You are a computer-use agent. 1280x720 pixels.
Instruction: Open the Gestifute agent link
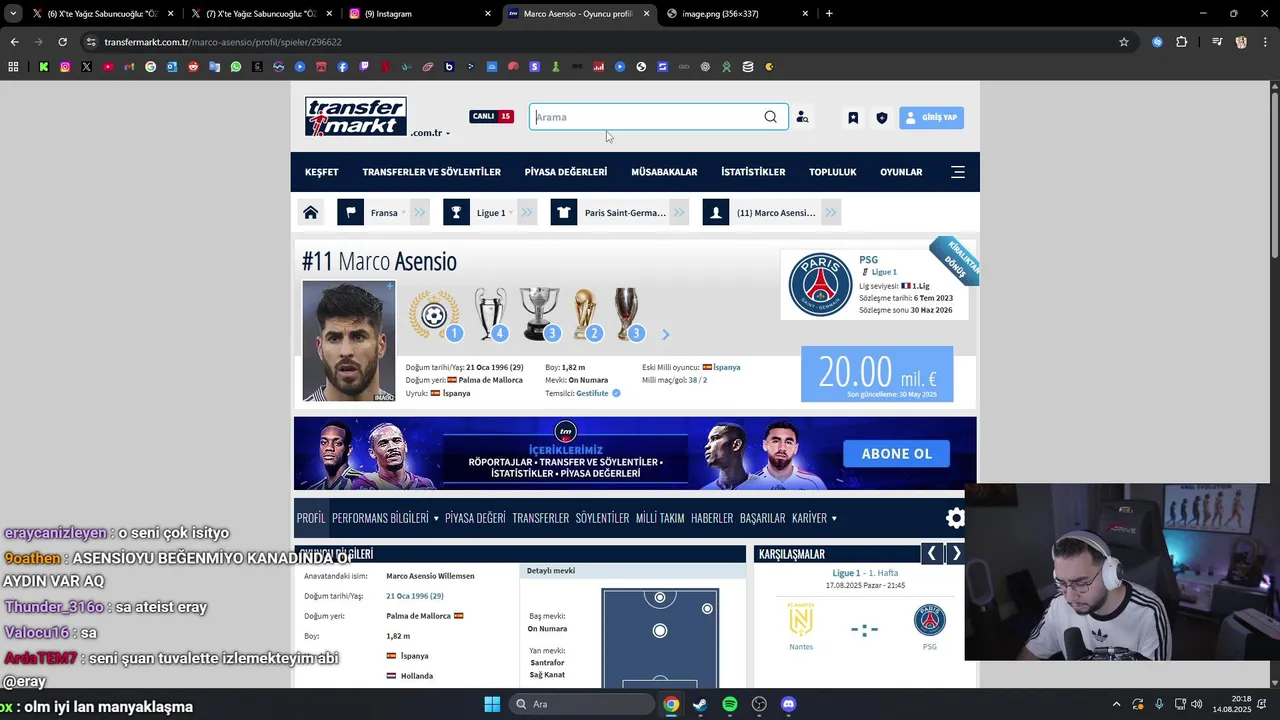[592, 393]
